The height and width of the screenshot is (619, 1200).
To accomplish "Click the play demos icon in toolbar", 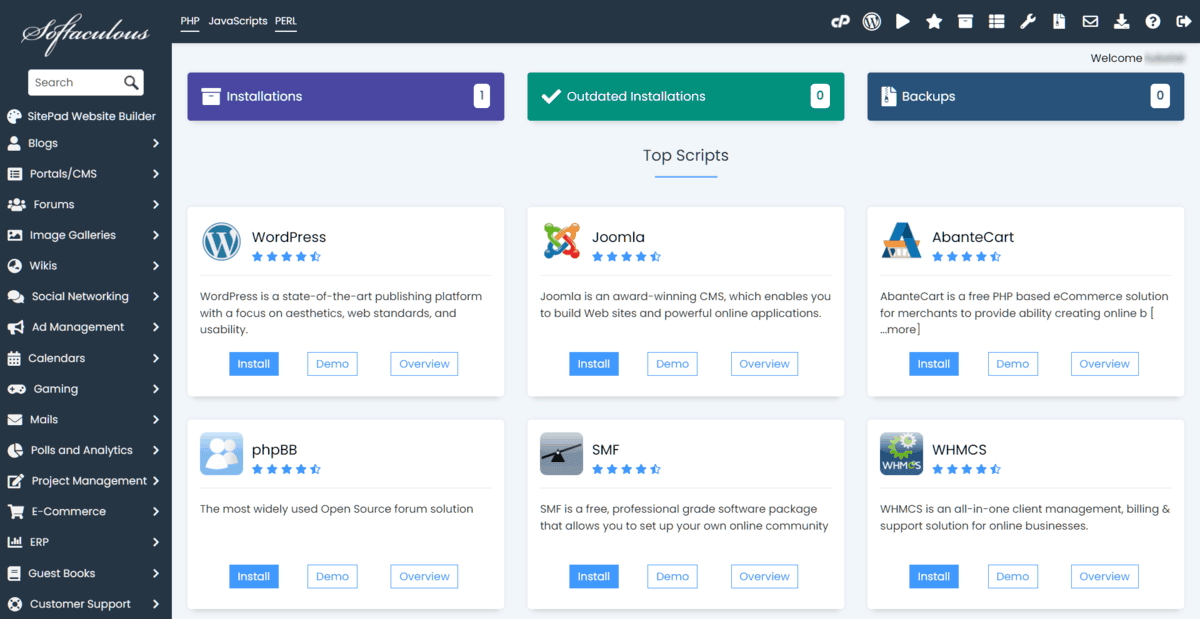I will (903, 21).
